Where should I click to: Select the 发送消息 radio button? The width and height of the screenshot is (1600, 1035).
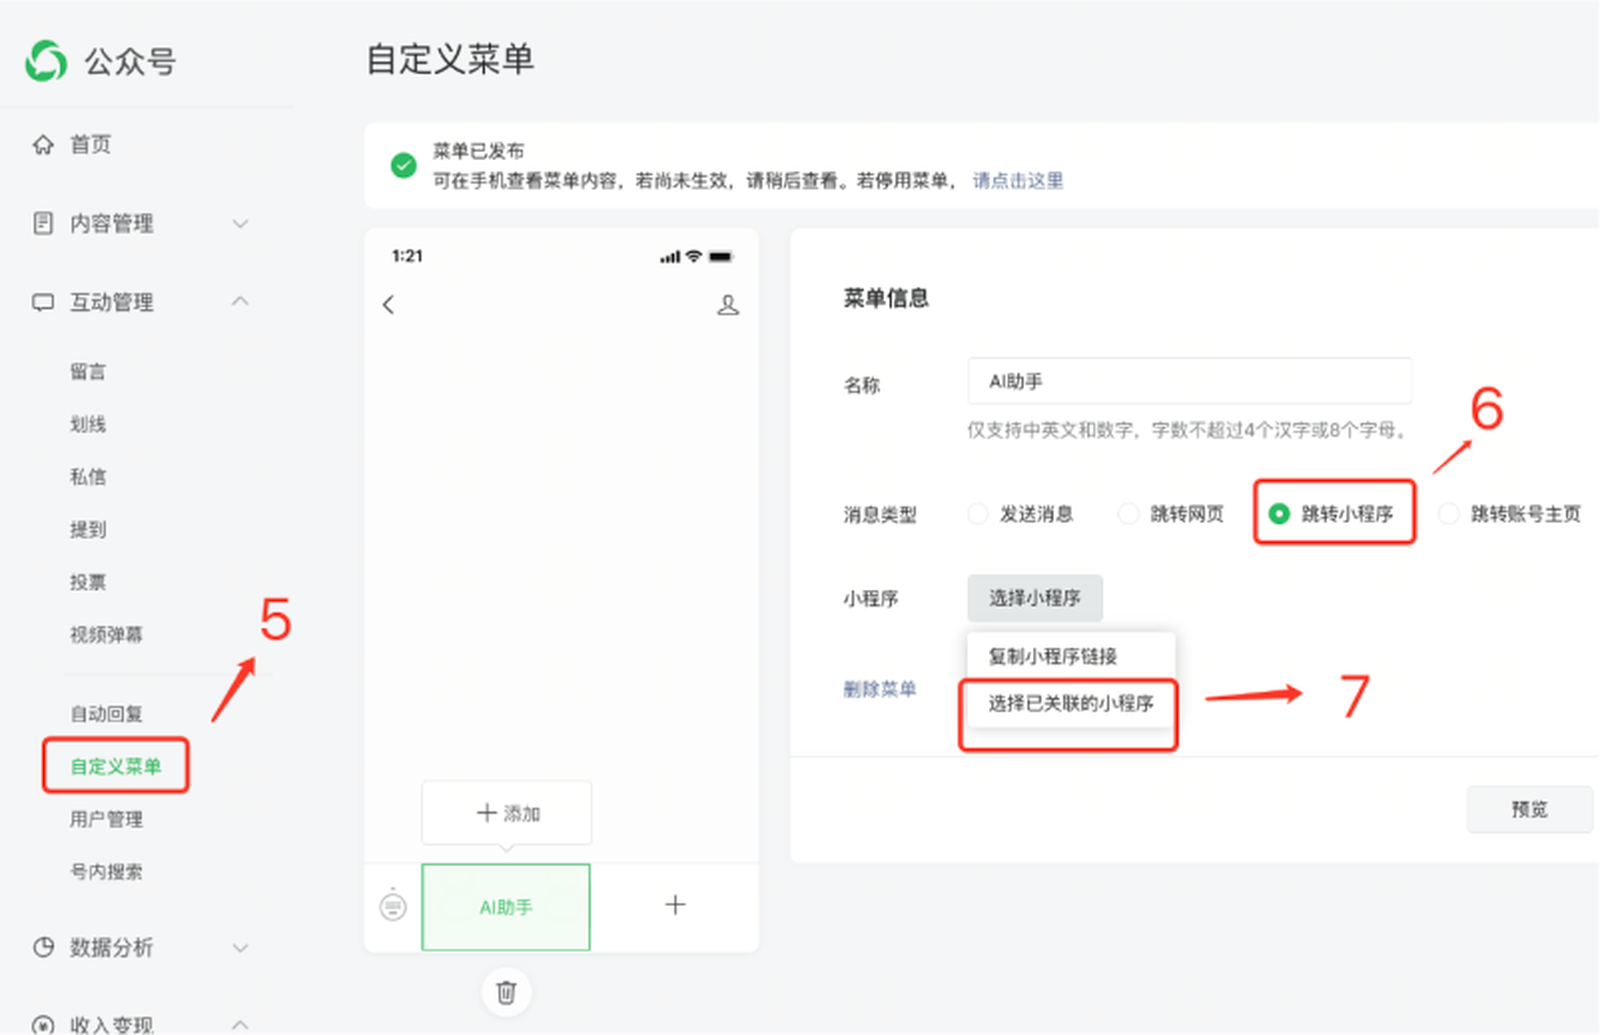[x=978, y=514]
